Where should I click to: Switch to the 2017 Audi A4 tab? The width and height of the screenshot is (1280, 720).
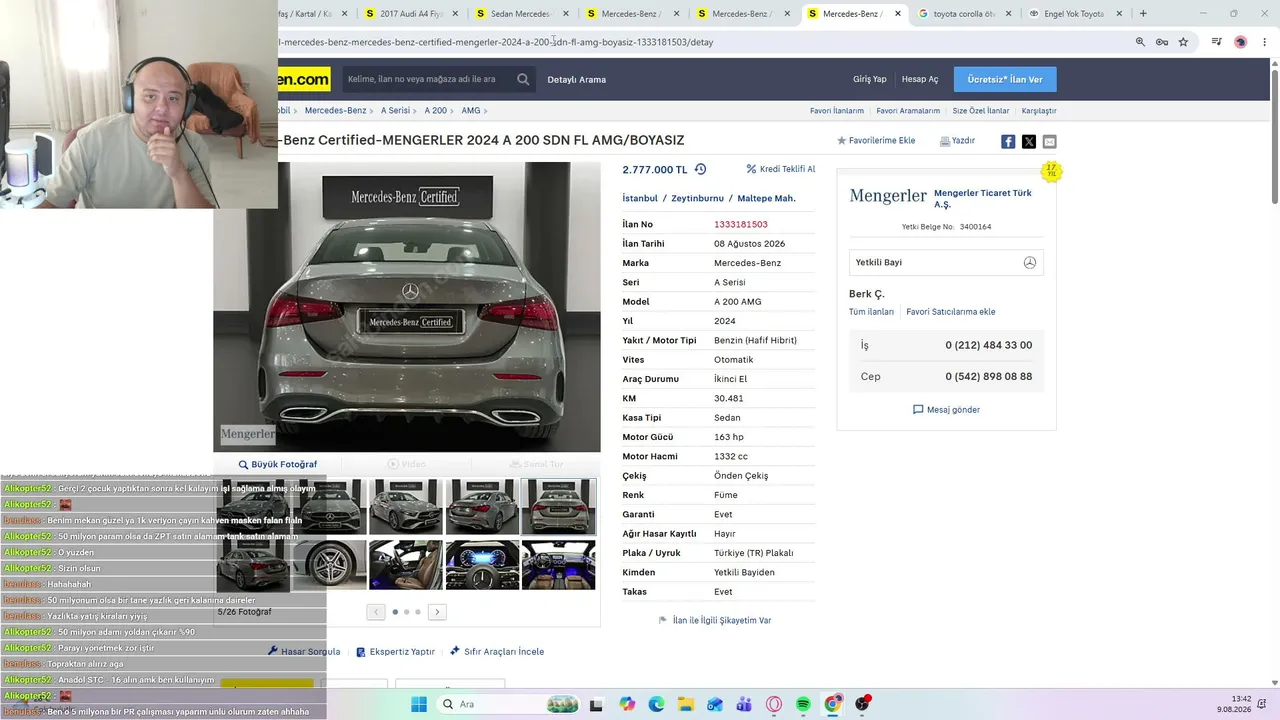click(410, 14)
